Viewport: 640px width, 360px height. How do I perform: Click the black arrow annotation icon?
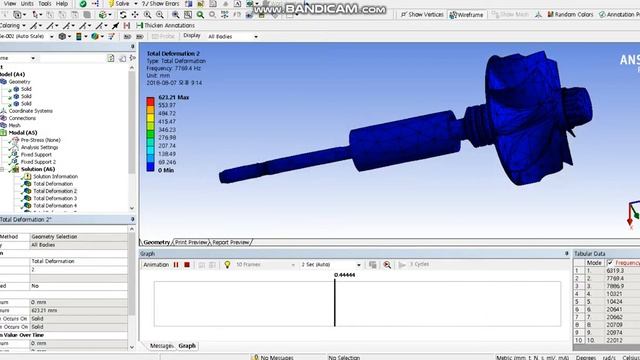point(116,25)
